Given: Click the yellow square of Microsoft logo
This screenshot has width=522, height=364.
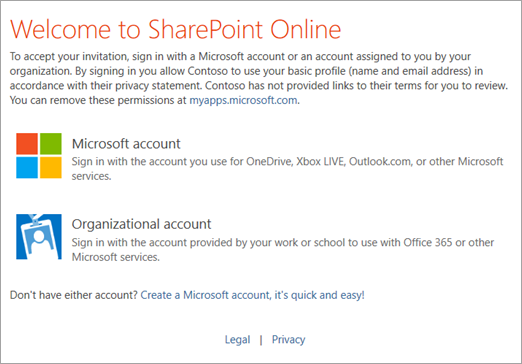Looking at the screenshot, I should click(51, 168).
